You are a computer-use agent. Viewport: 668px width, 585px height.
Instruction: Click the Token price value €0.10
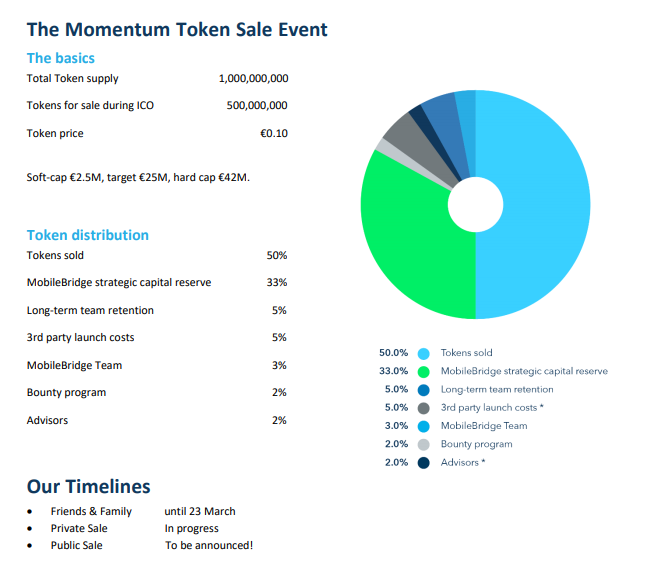coord(274,133)
